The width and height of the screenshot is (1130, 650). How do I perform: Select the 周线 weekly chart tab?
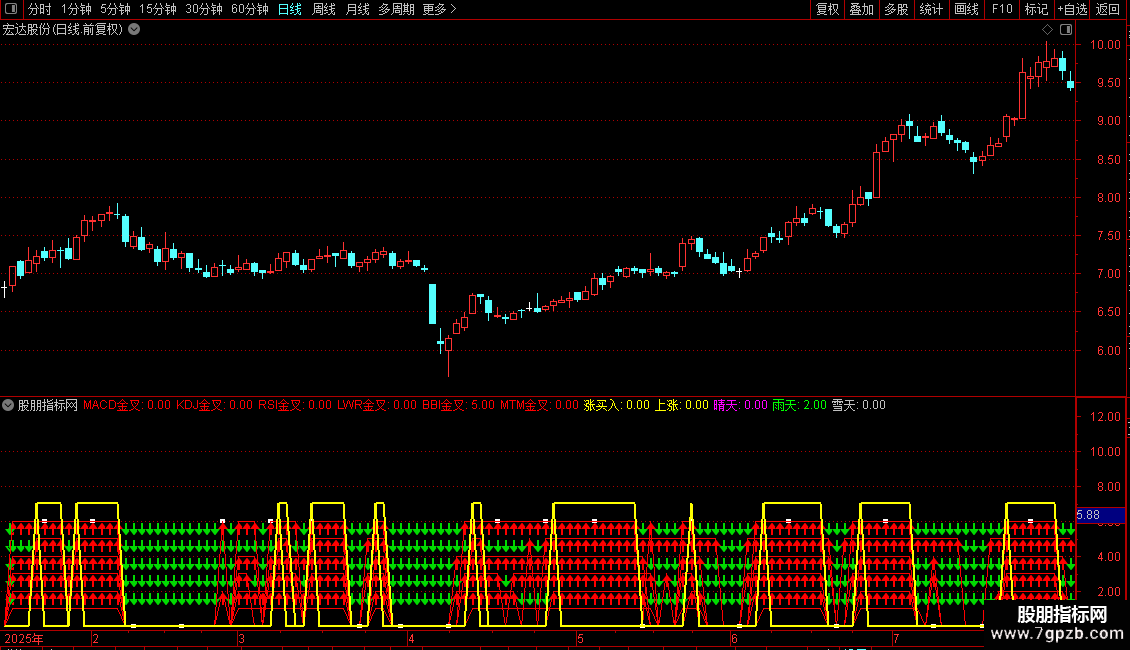[x=324, y=9]
